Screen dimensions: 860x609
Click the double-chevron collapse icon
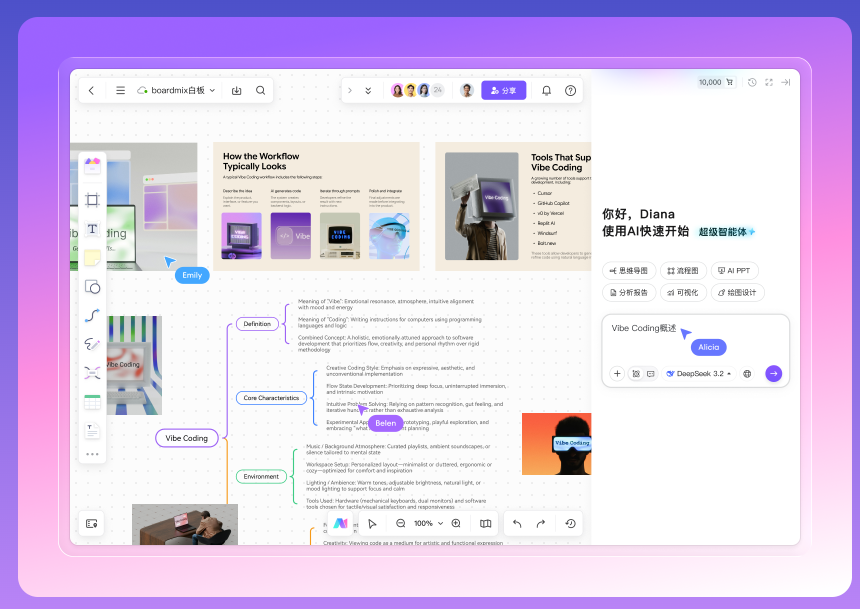click(368, 91)
